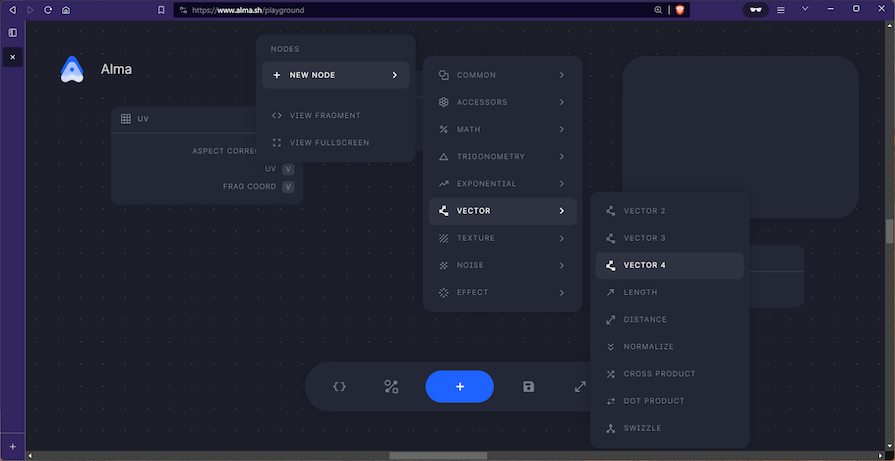Toggle the Frag Coord output socket
Viewport: 895px width, 461px height.
click(x=288, y=187)
